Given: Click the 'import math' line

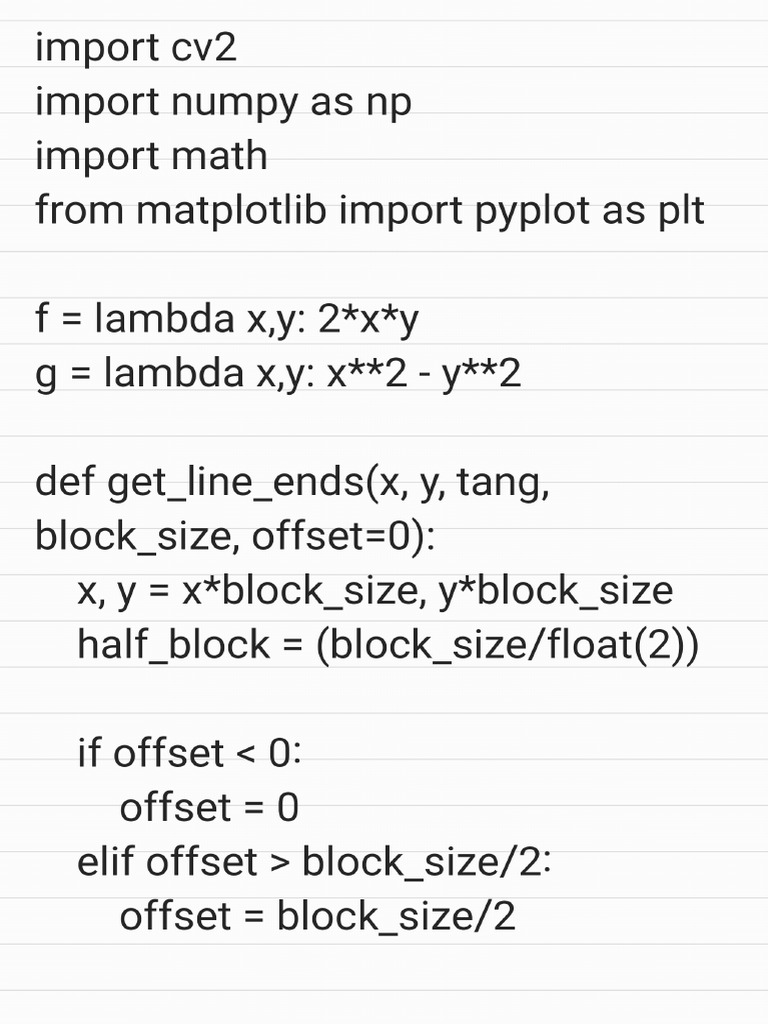Looking at the screenshot, I should pos(151,156).
